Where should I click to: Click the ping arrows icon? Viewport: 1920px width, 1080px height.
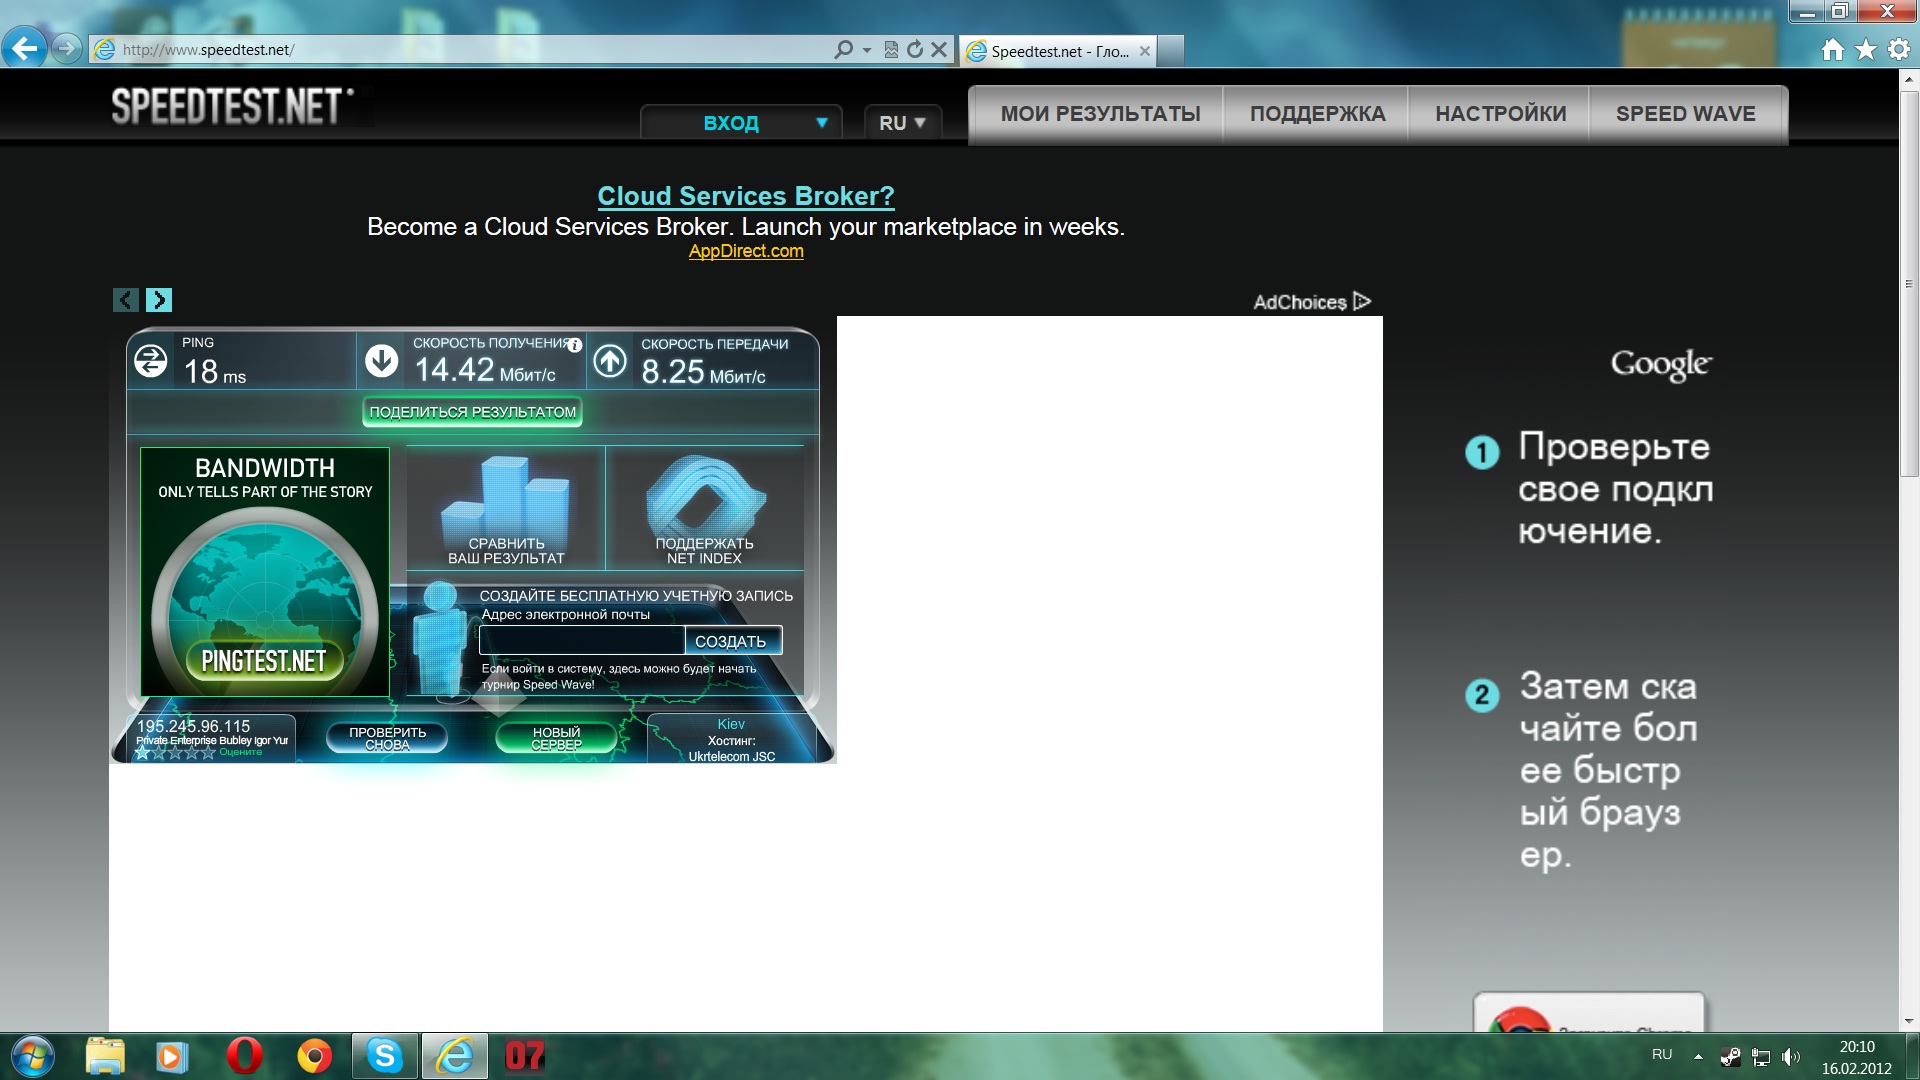pyautogui.click(x=151, y=361)
